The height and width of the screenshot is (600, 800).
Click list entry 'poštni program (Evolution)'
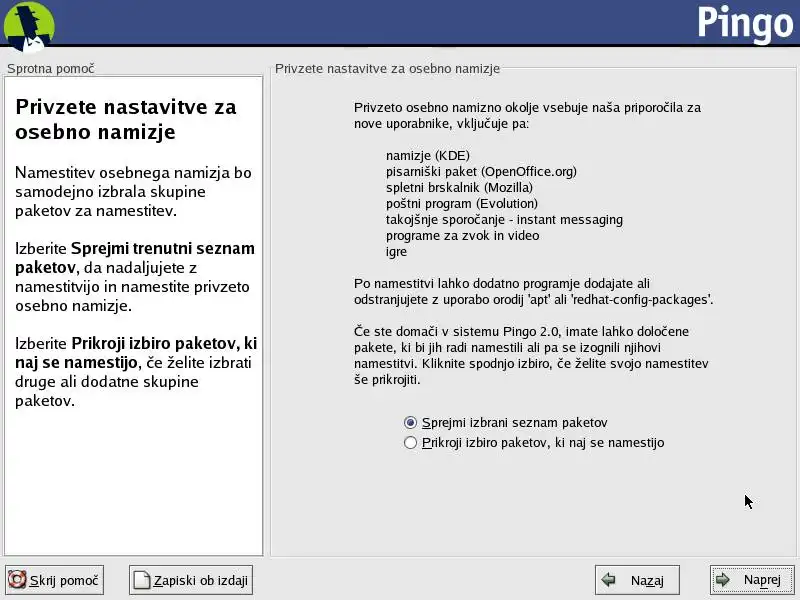click(x=462, y=203)
